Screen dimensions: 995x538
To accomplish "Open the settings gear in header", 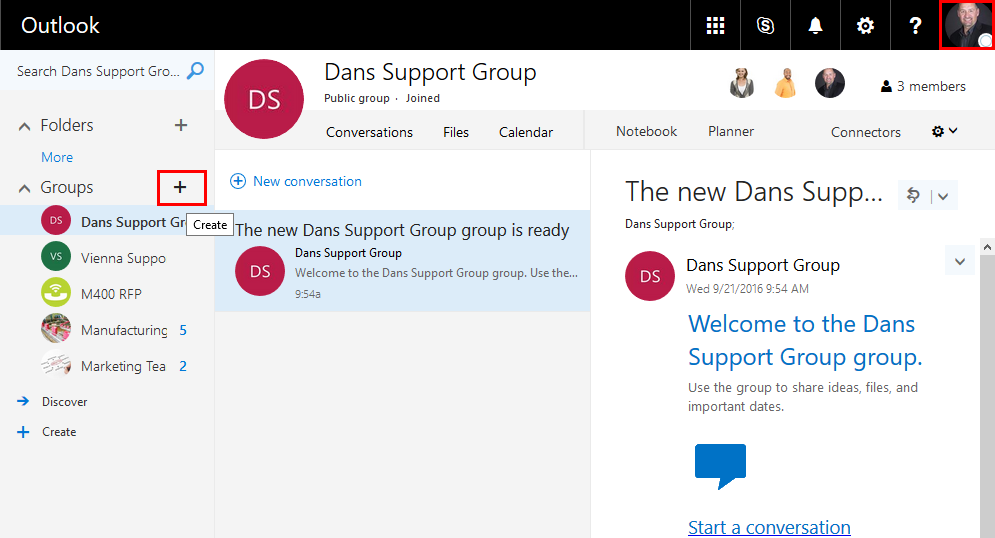I will point(865,26).
